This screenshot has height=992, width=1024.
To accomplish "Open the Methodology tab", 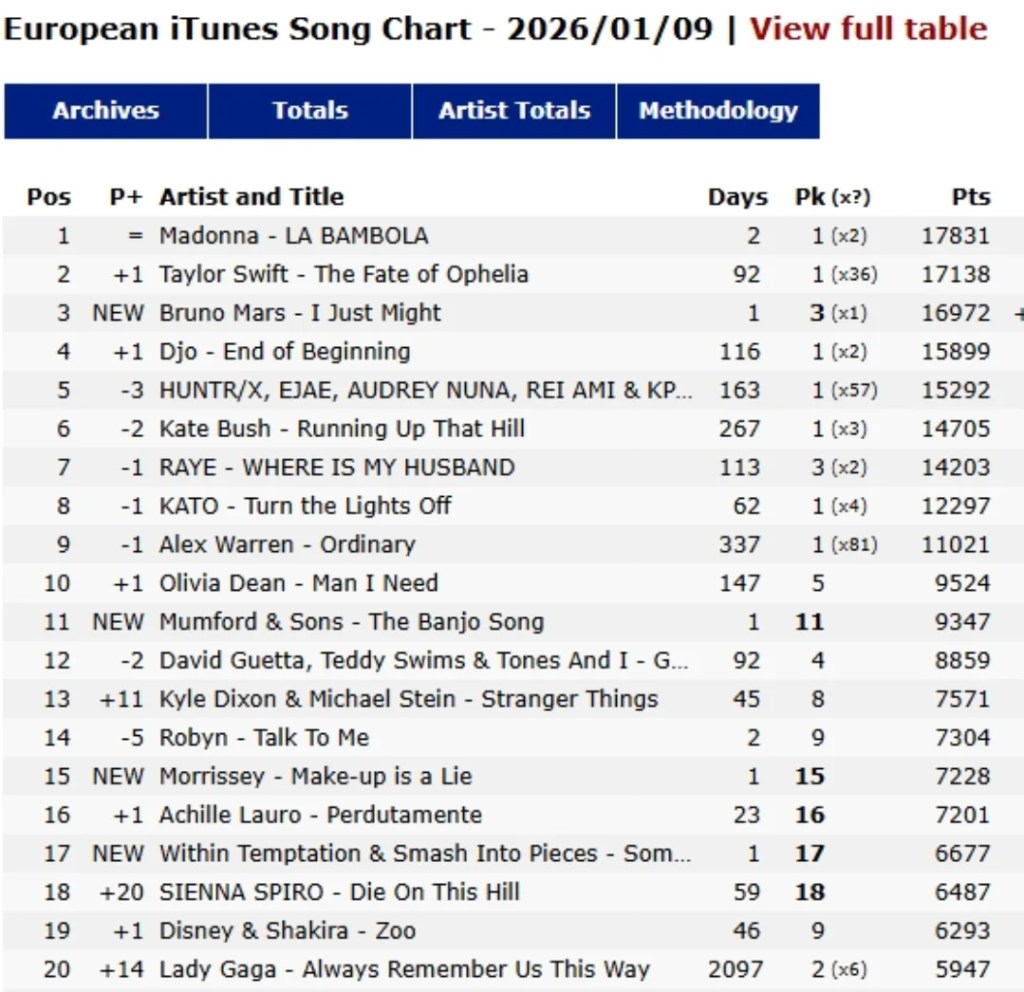I will [x=718, y=111].
